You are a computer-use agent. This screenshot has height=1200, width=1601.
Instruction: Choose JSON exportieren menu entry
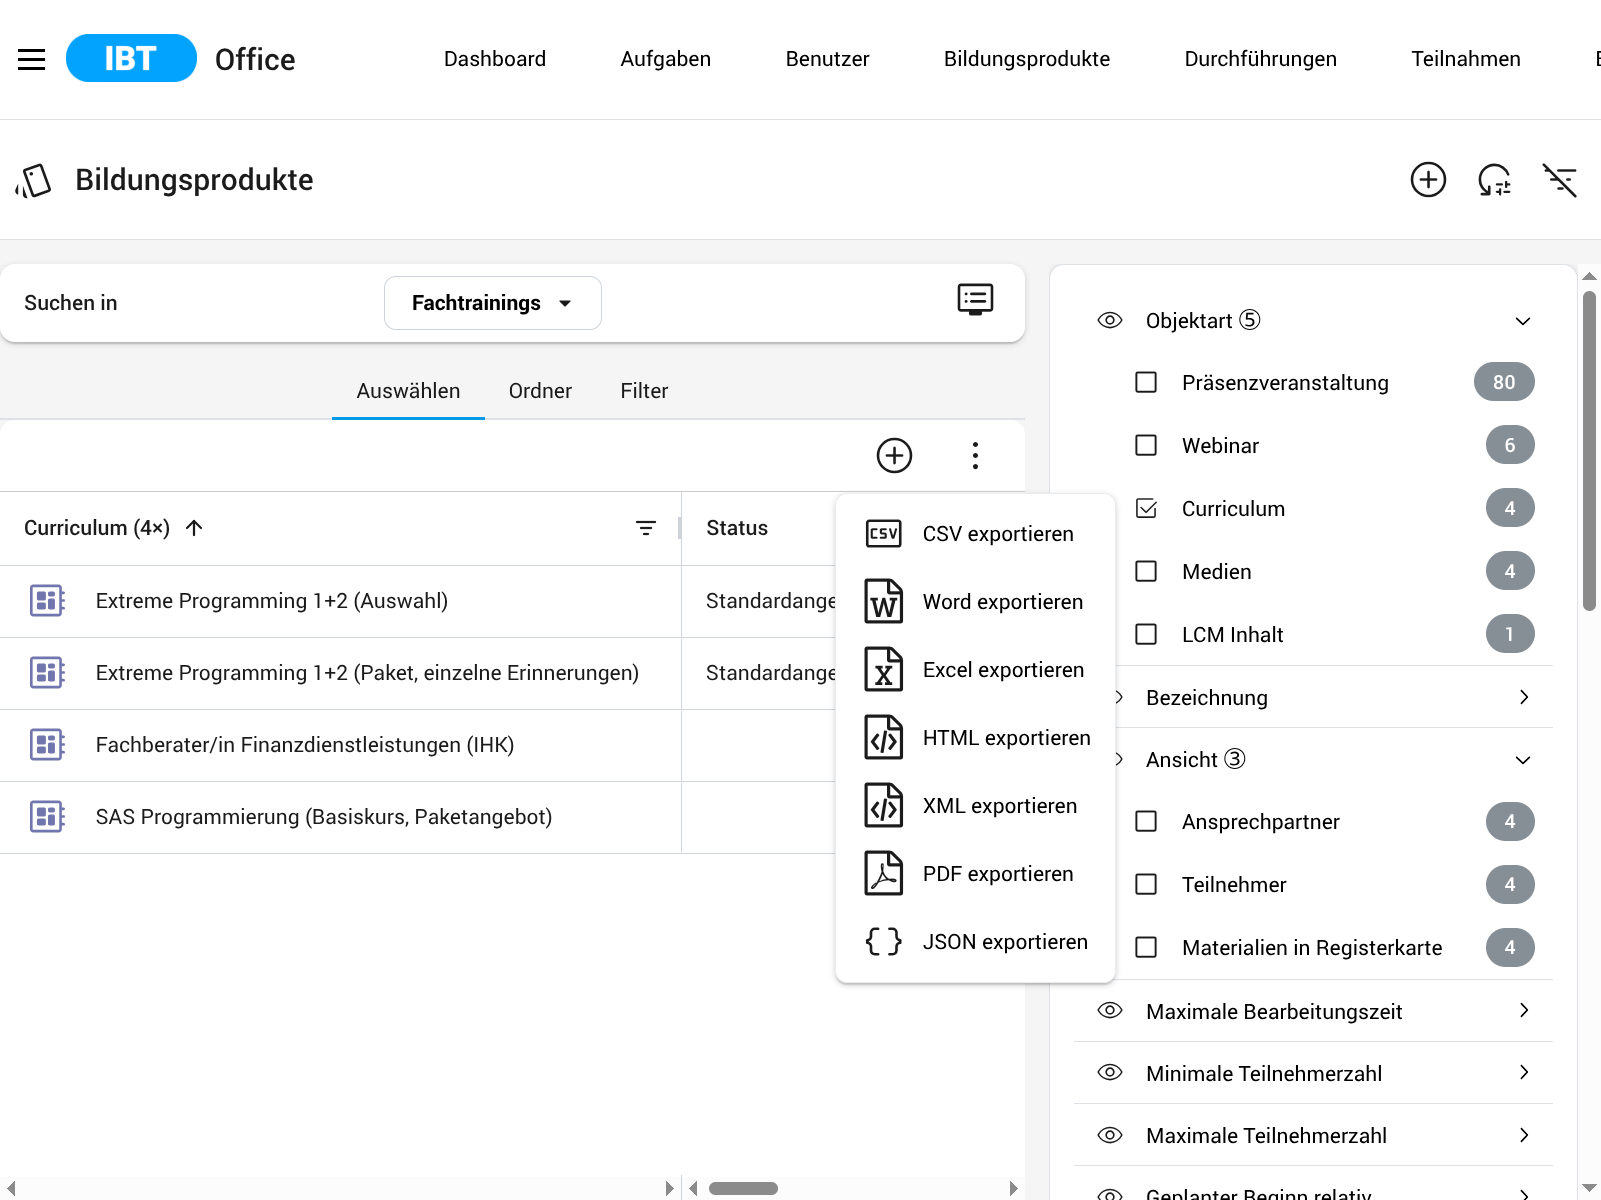[975, 942]
